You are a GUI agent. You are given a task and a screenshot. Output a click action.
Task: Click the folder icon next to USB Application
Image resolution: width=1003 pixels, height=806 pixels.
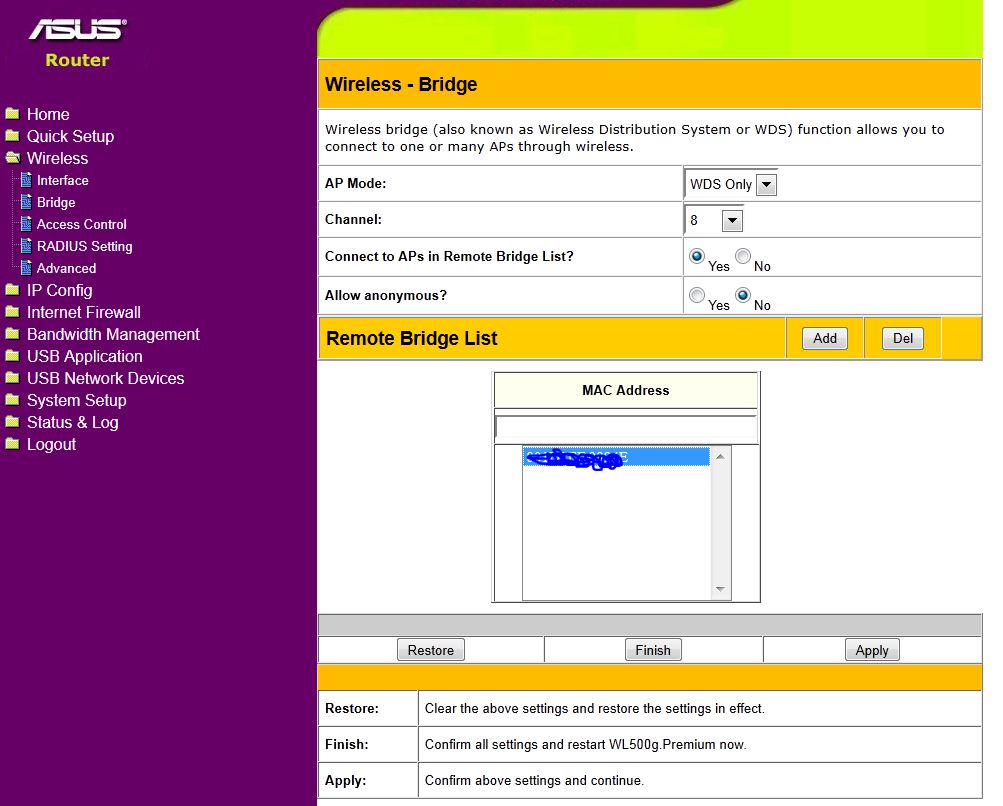click(12, 356)
